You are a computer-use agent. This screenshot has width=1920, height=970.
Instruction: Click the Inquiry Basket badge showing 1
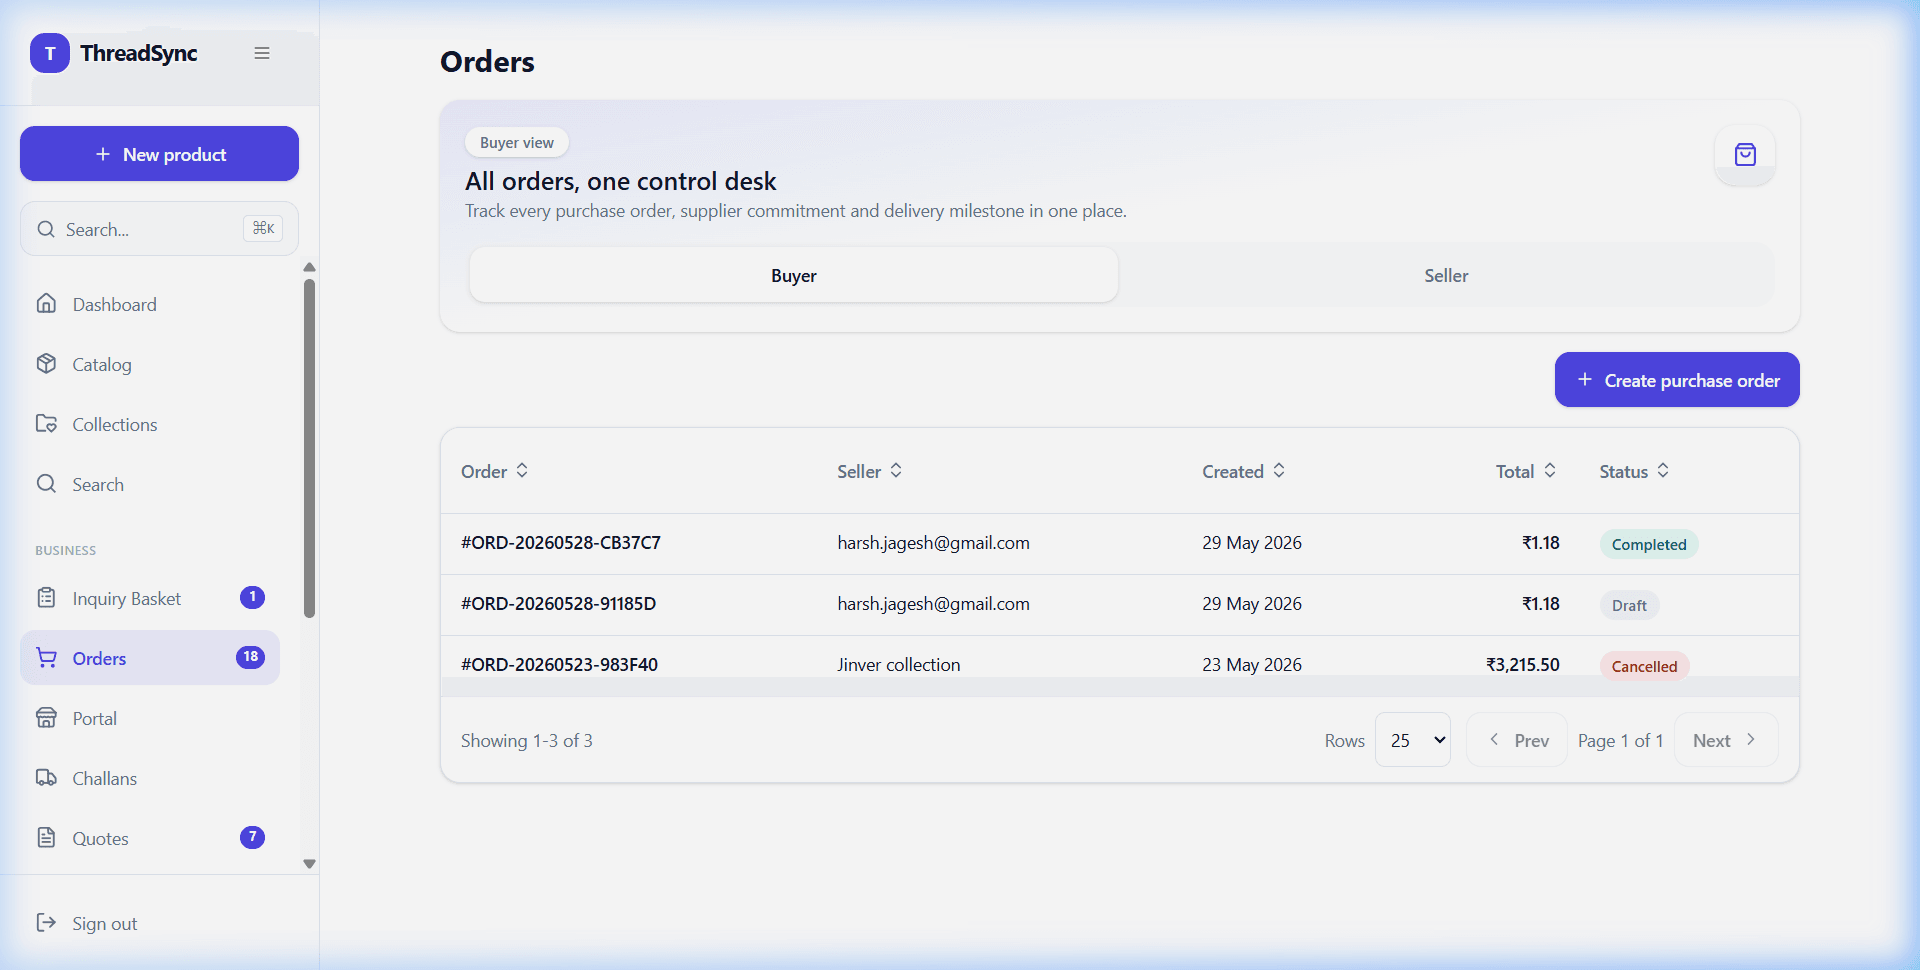click(252, 597)
